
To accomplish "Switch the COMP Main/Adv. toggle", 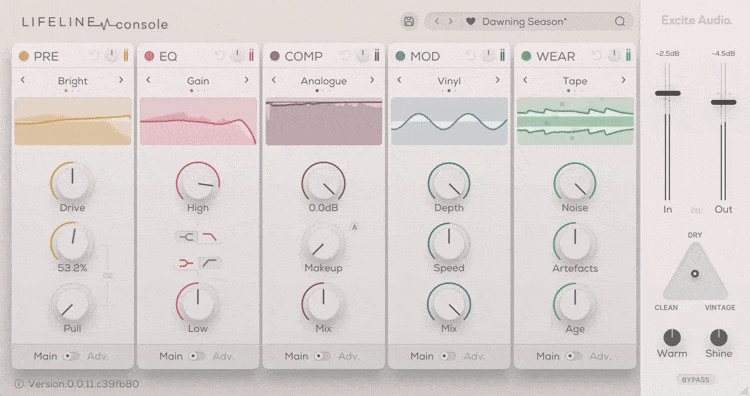I will [x=322, y=356].
